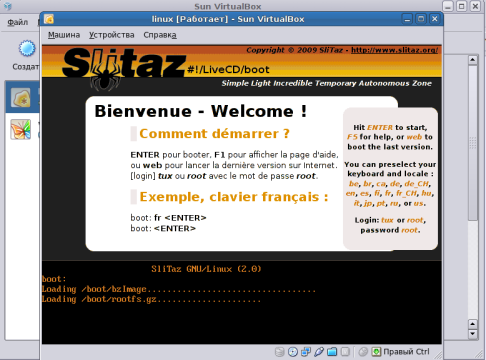Open the Машина menu
Viewport: 486px width, 360px height.
point(64,35)
